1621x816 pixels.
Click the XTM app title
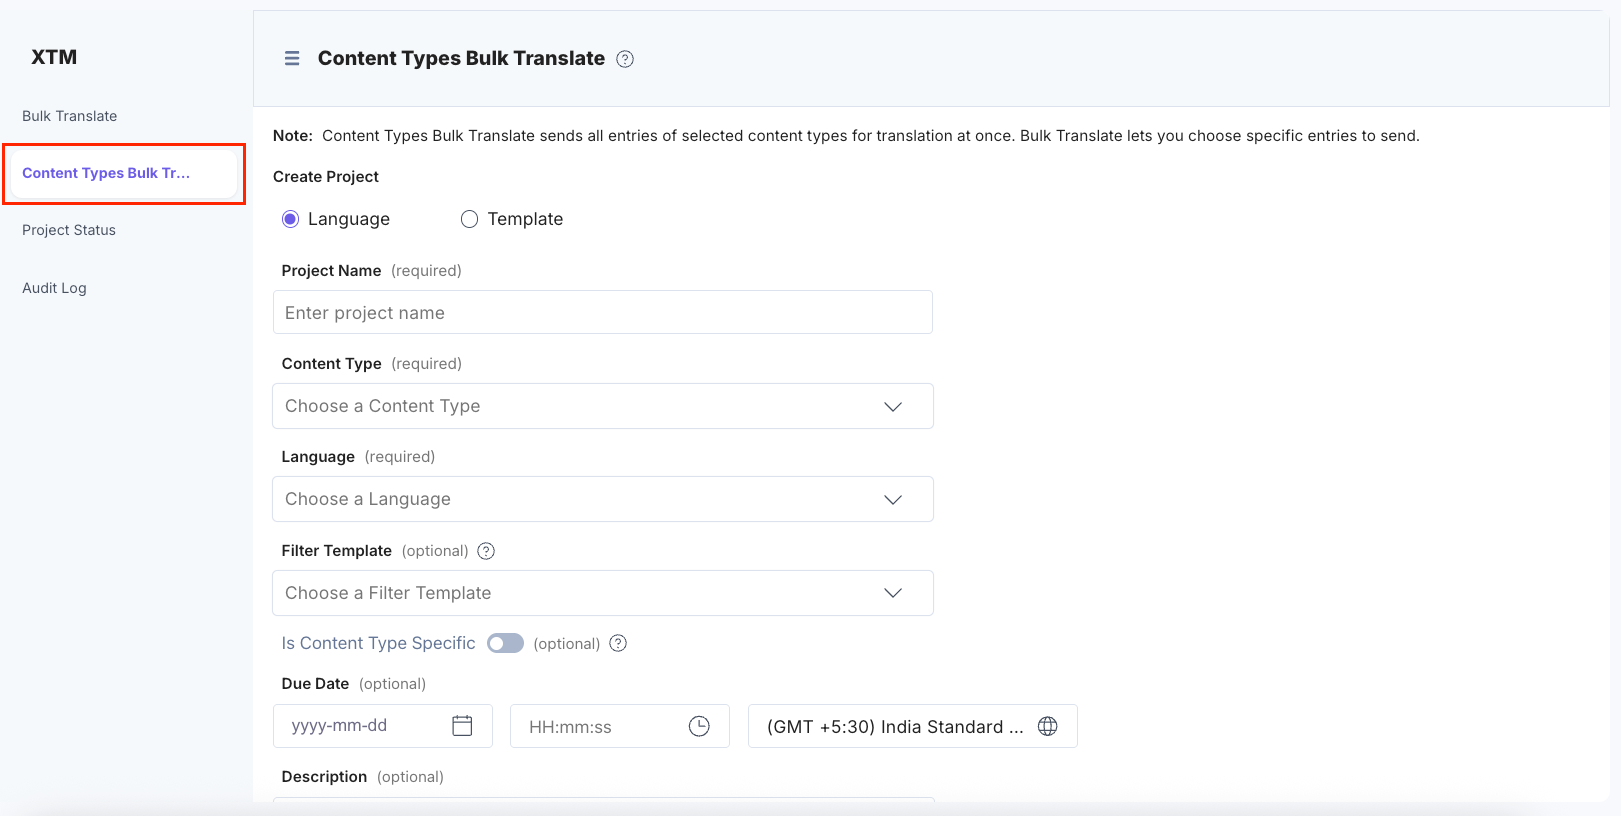click(x=54, y=57)
